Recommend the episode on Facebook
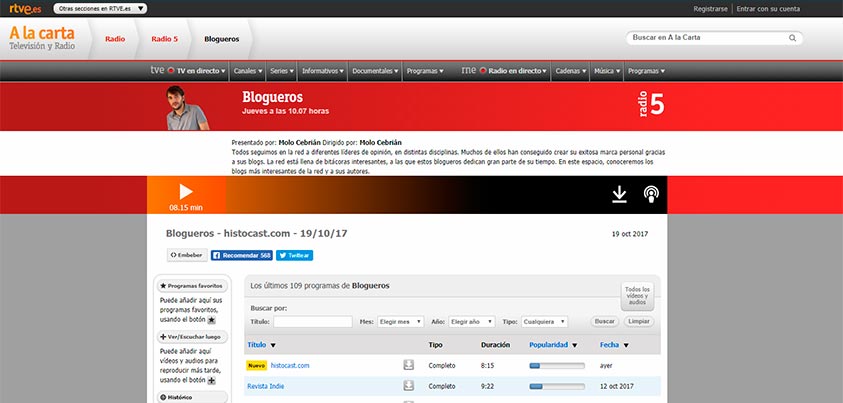This screenshot has height=403, width=843. 241,255
